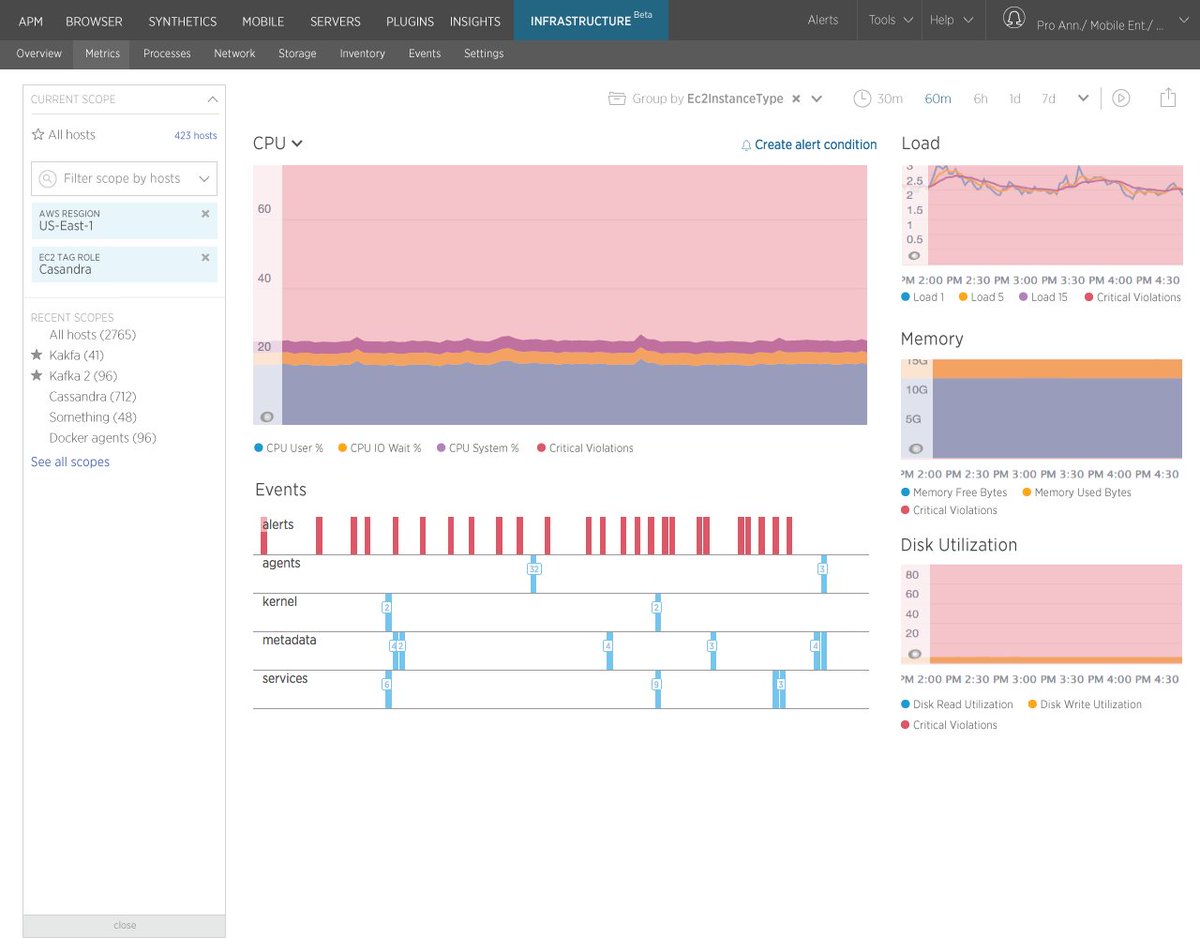Toggle CPU IO Wait % legend series
1200x938 pixels.
pyautogui.click(x=380, y=448)
